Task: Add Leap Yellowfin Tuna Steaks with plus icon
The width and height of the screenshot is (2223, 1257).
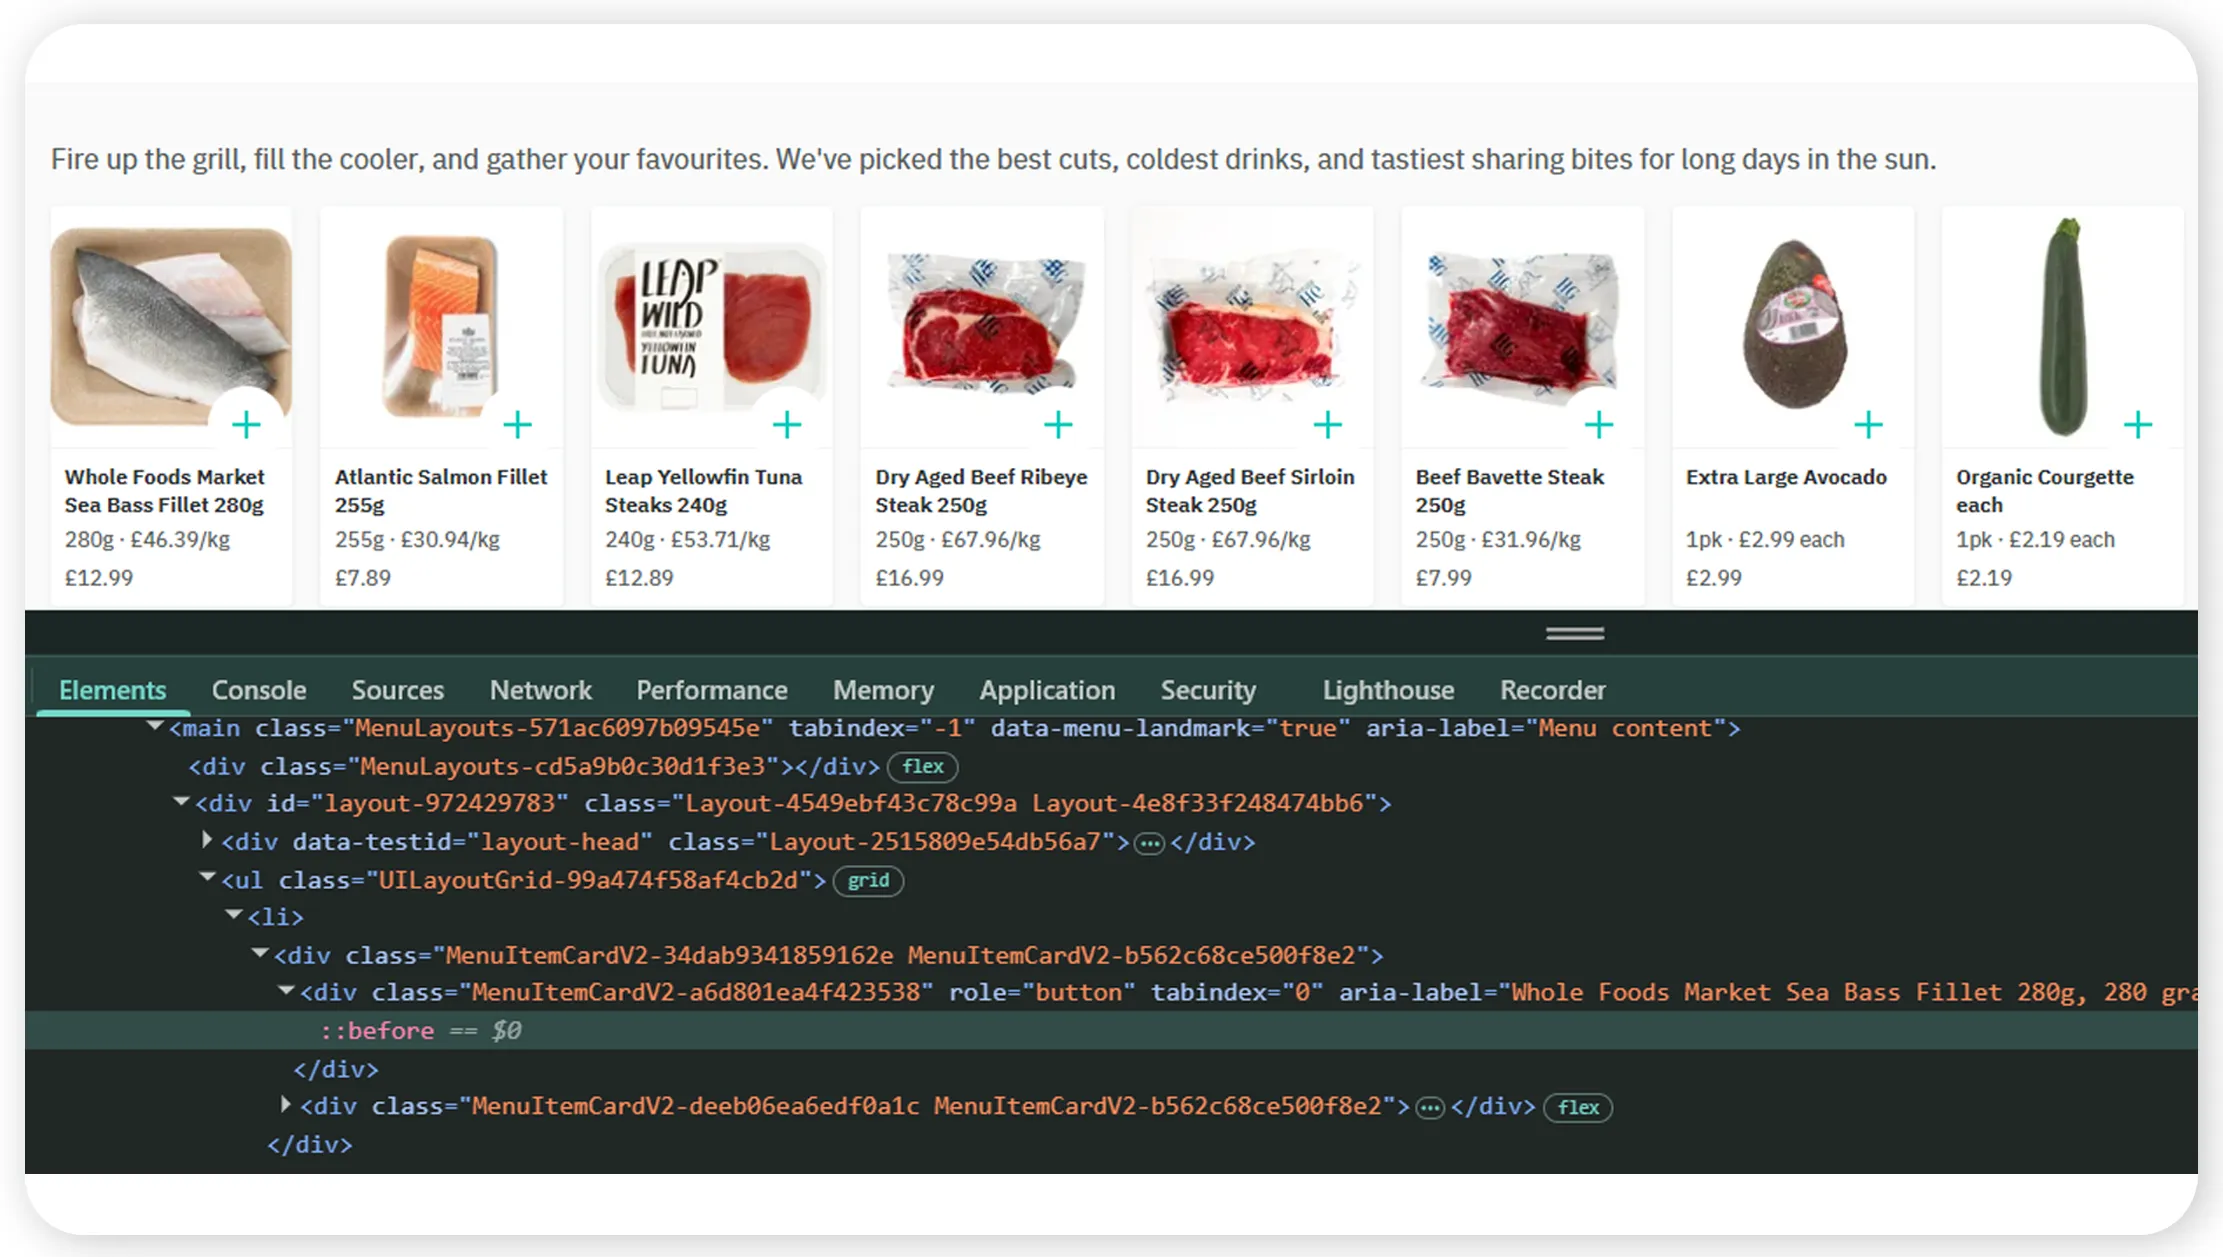Action: point(787,425)
